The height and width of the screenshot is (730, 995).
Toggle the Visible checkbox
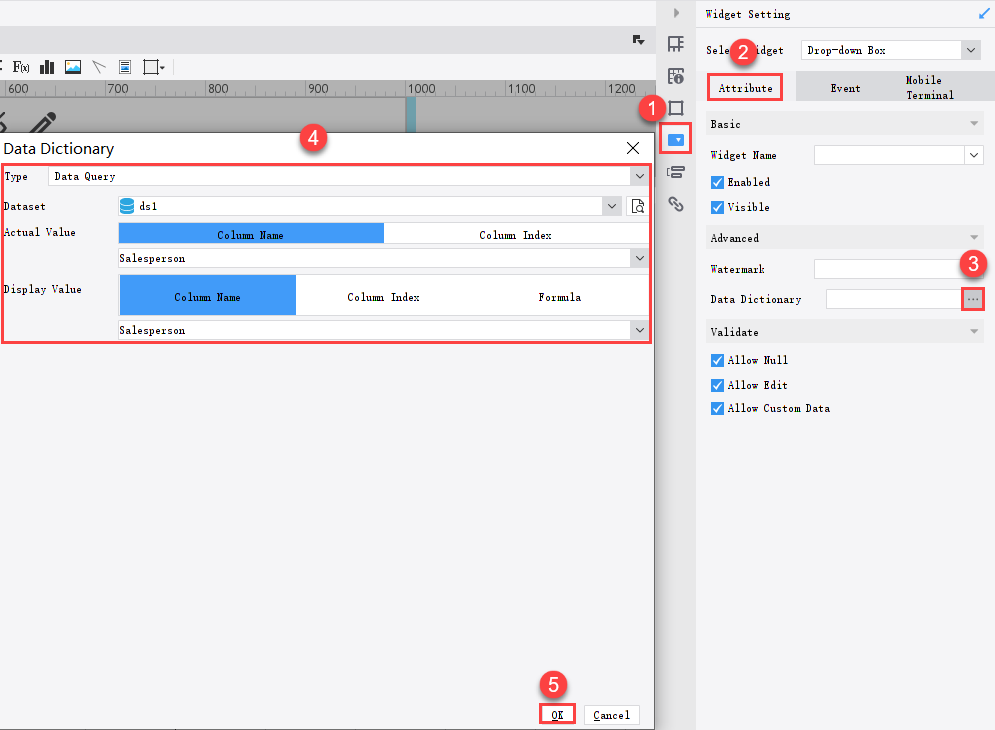[x=717, y=208]
